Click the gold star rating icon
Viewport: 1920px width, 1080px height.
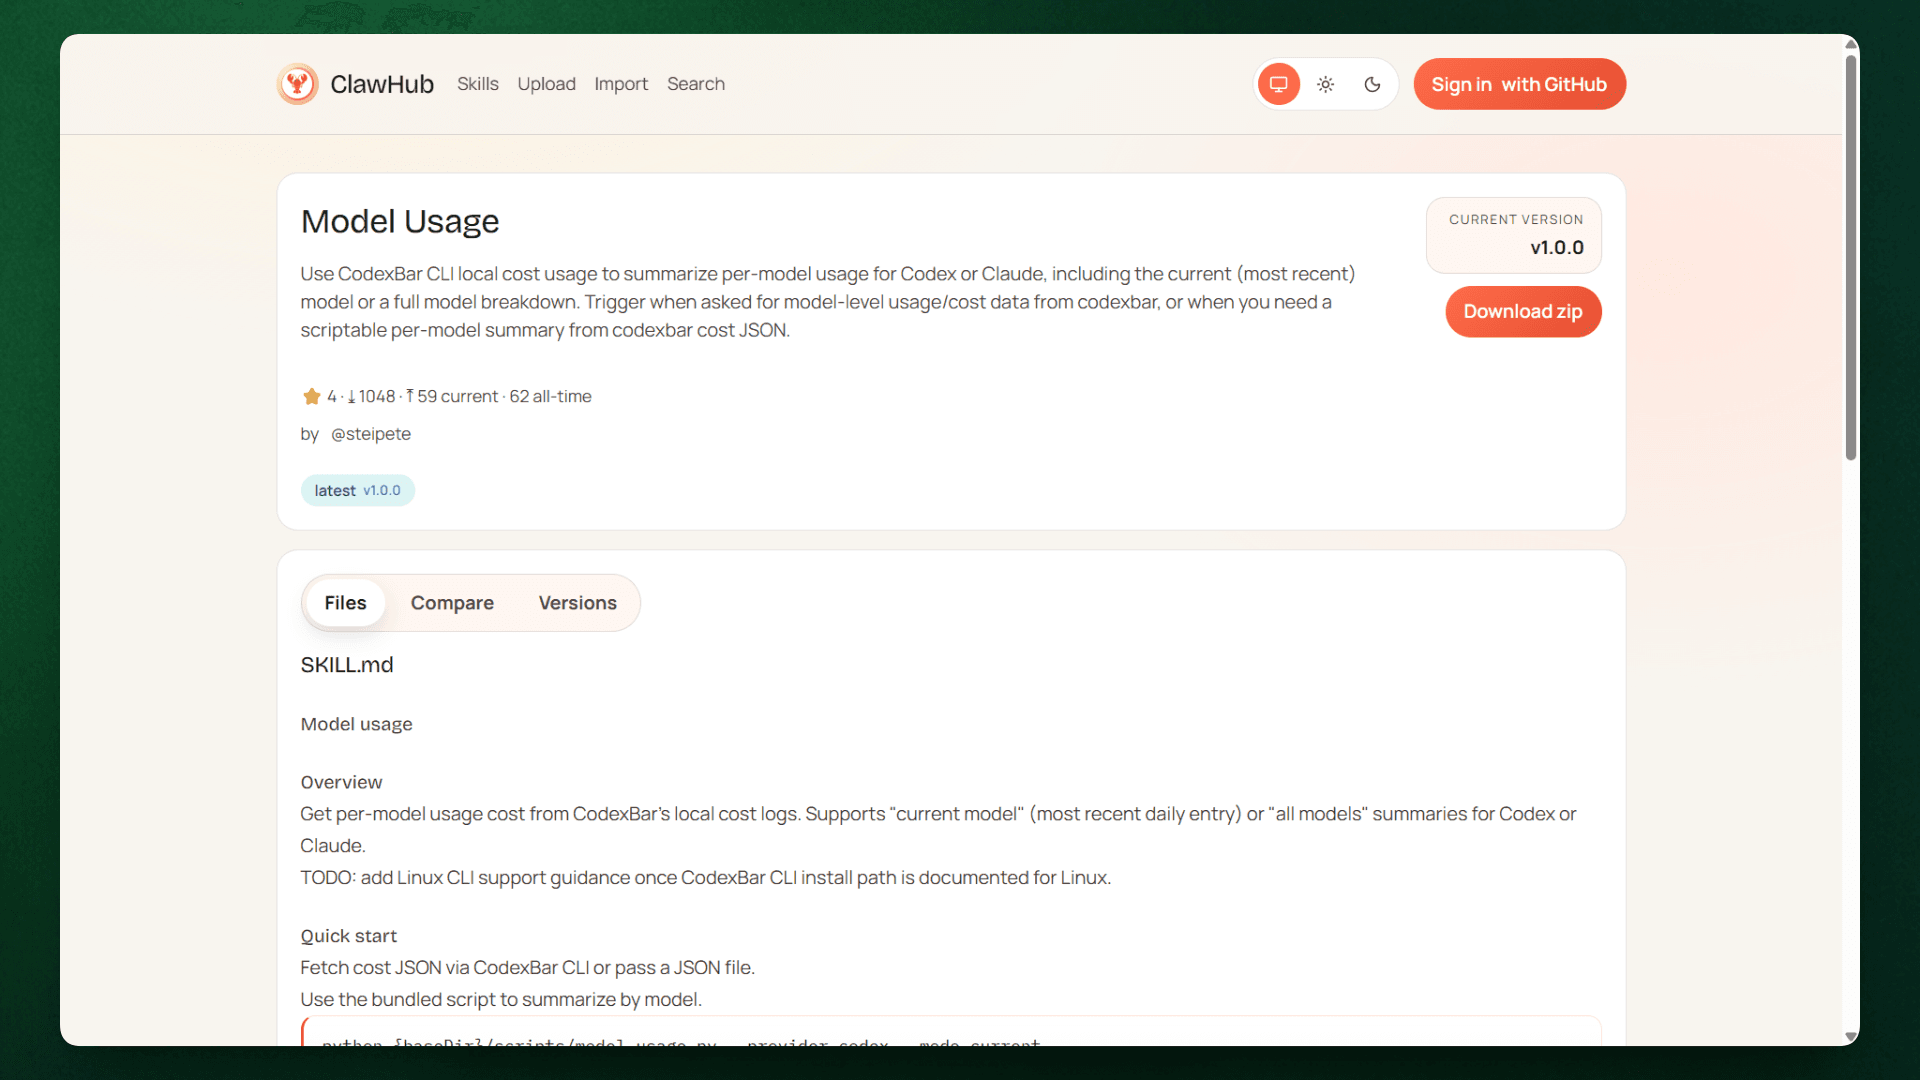click(x=311, y=396)
